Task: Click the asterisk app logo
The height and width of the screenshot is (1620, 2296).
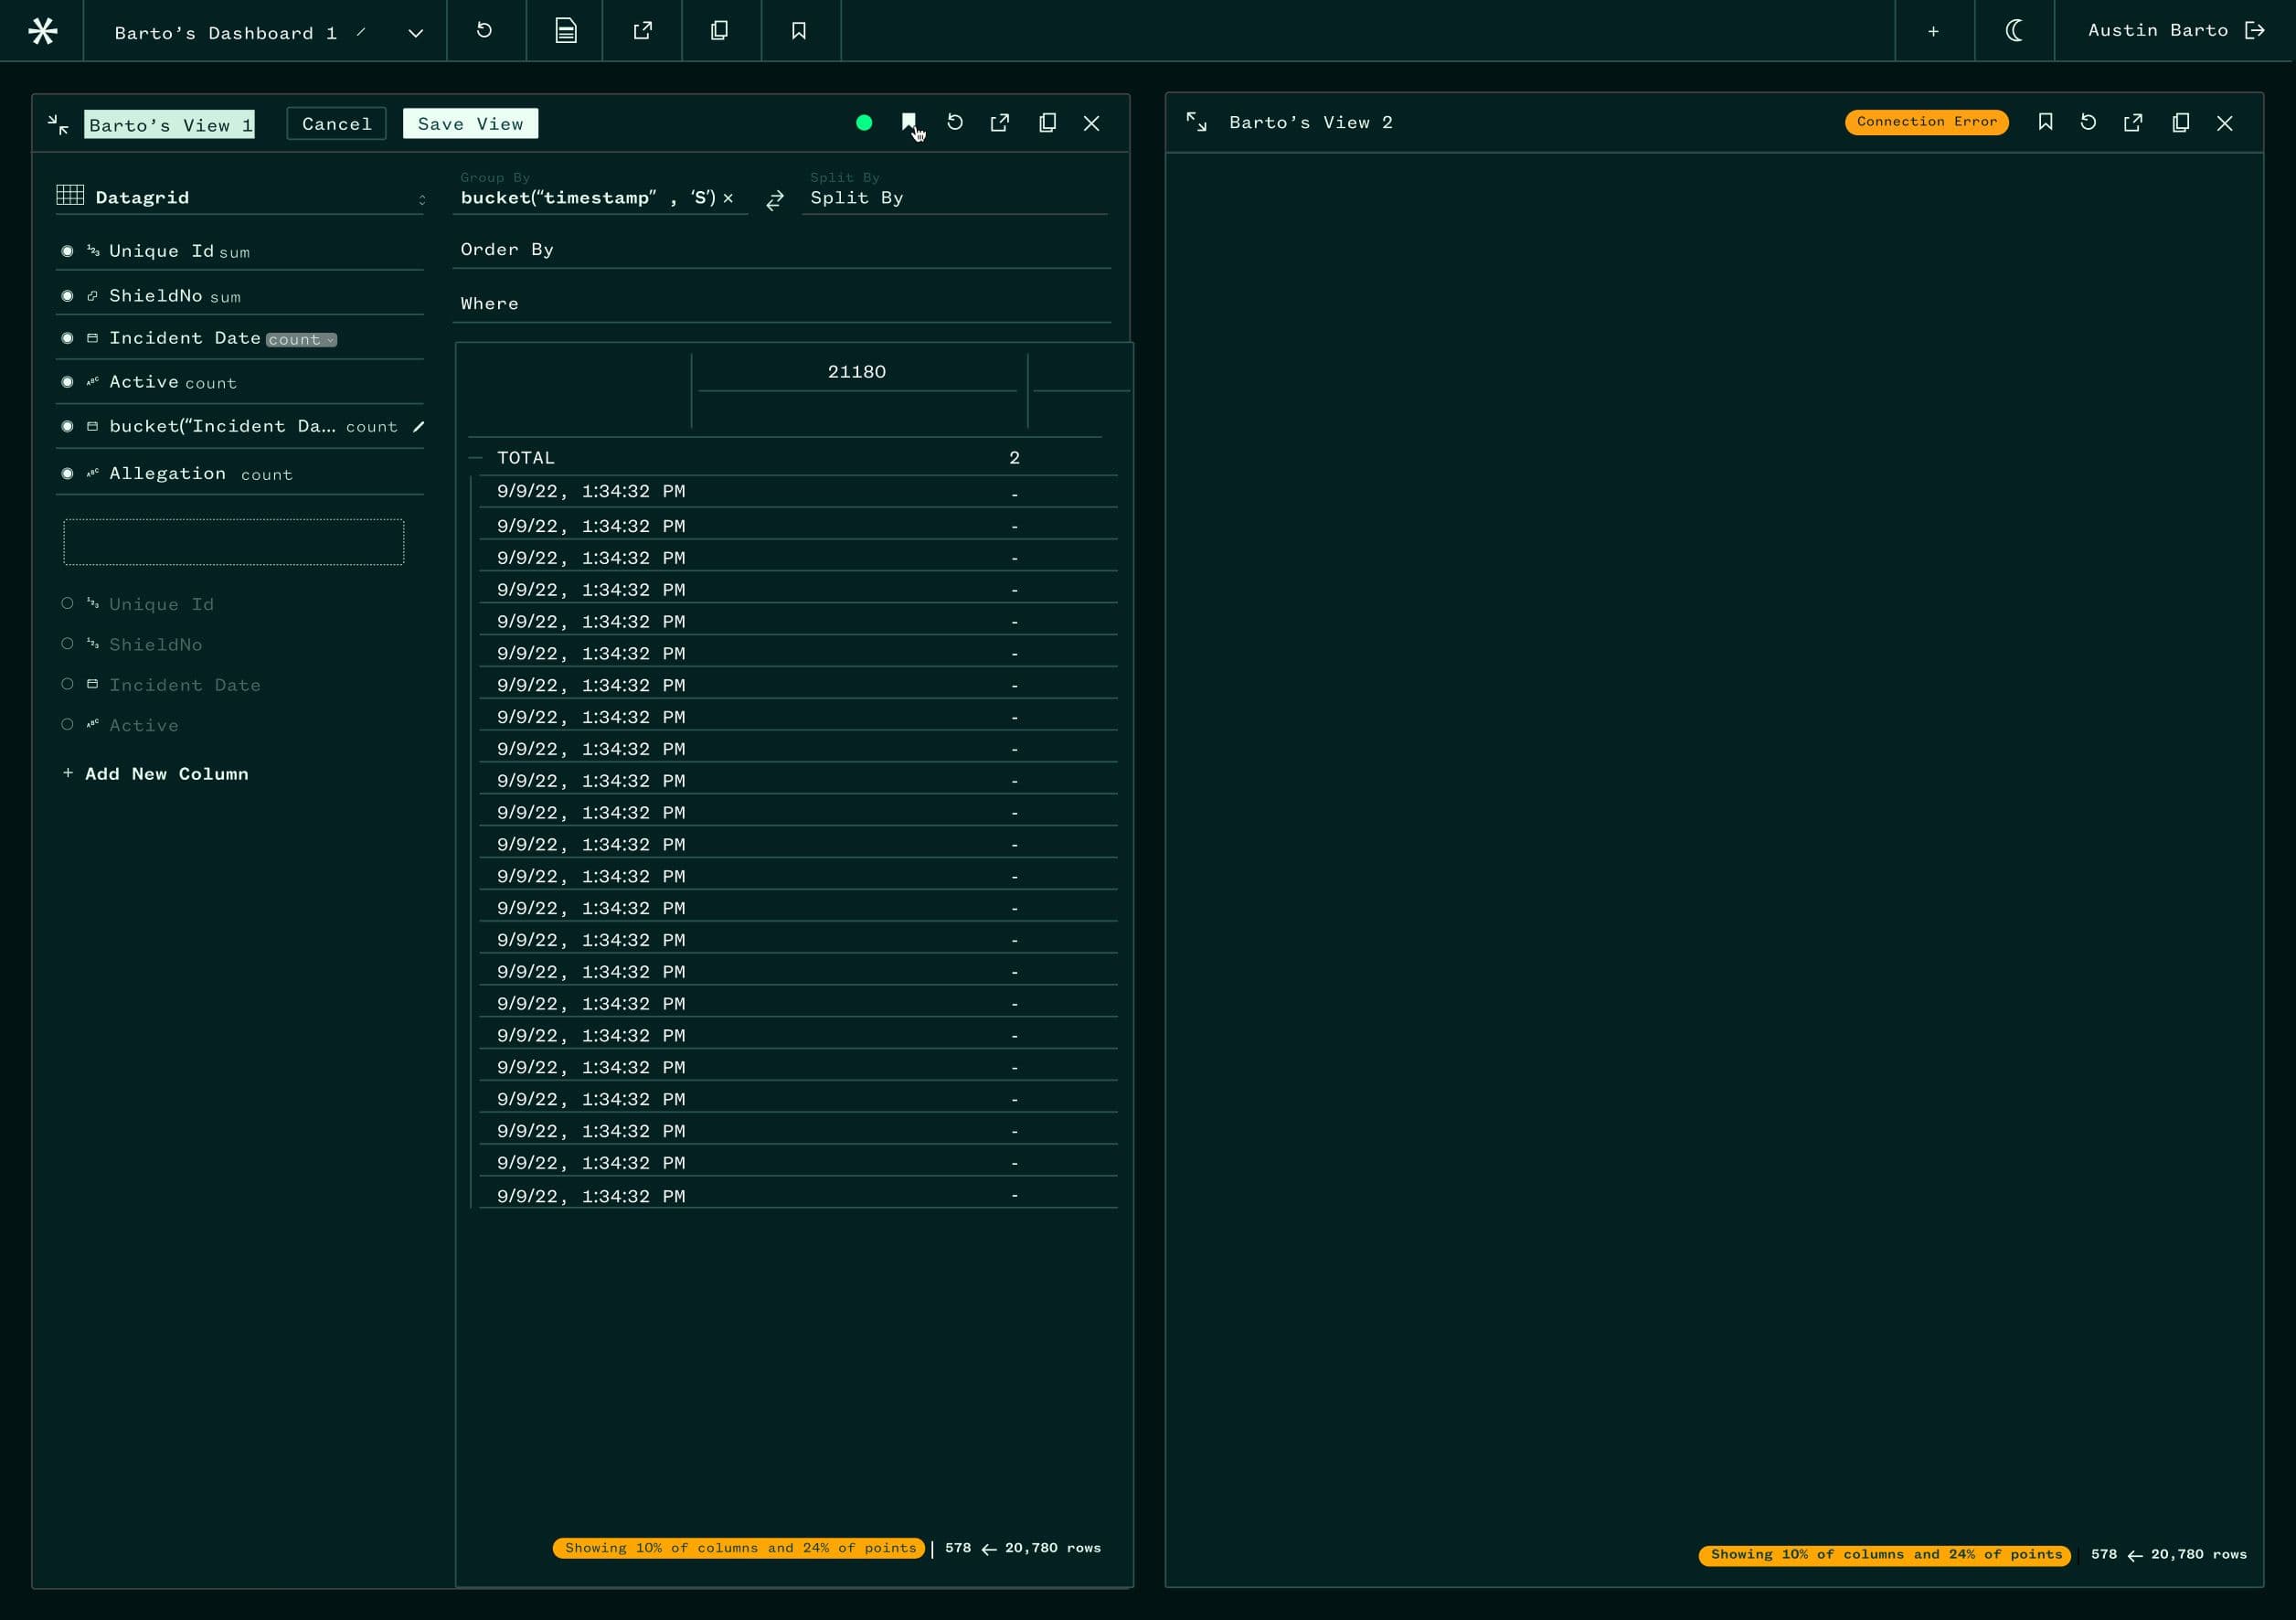Action: coord(42,31)
